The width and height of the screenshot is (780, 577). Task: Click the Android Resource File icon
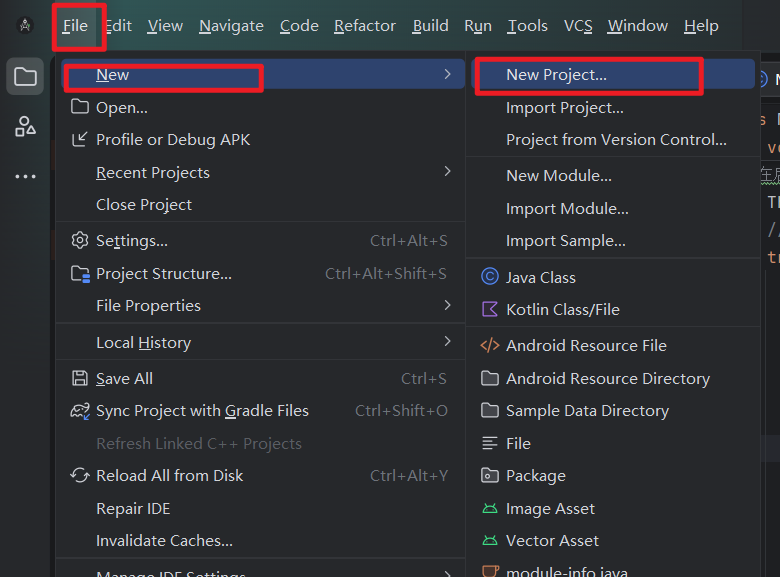489,345
